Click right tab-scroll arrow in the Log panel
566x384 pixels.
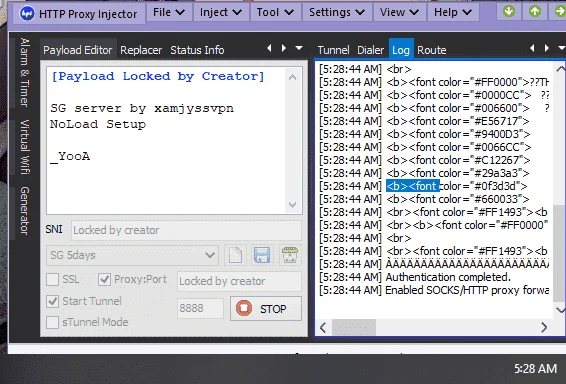point(547,48)
